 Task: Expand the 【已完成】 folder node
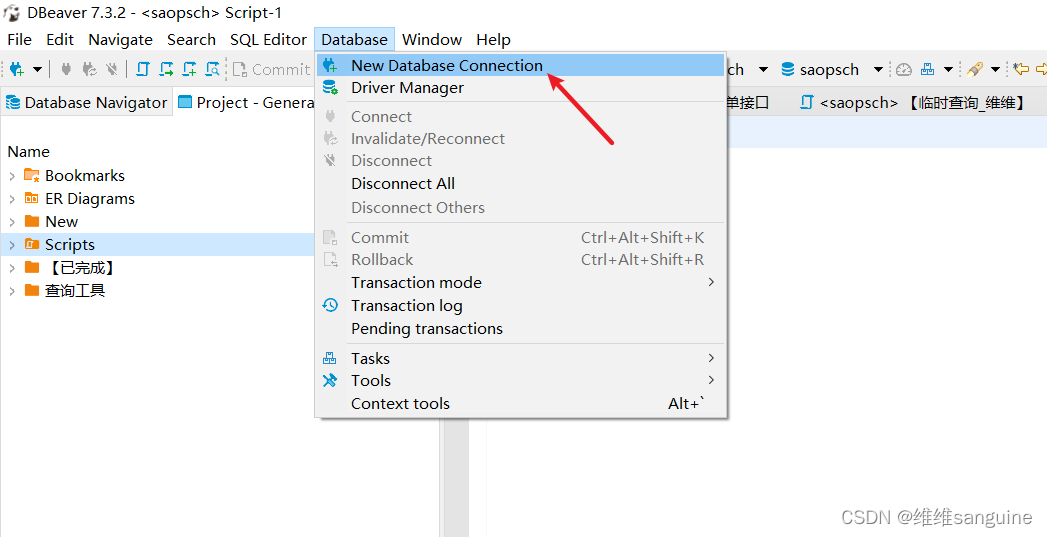click(12, 268)
